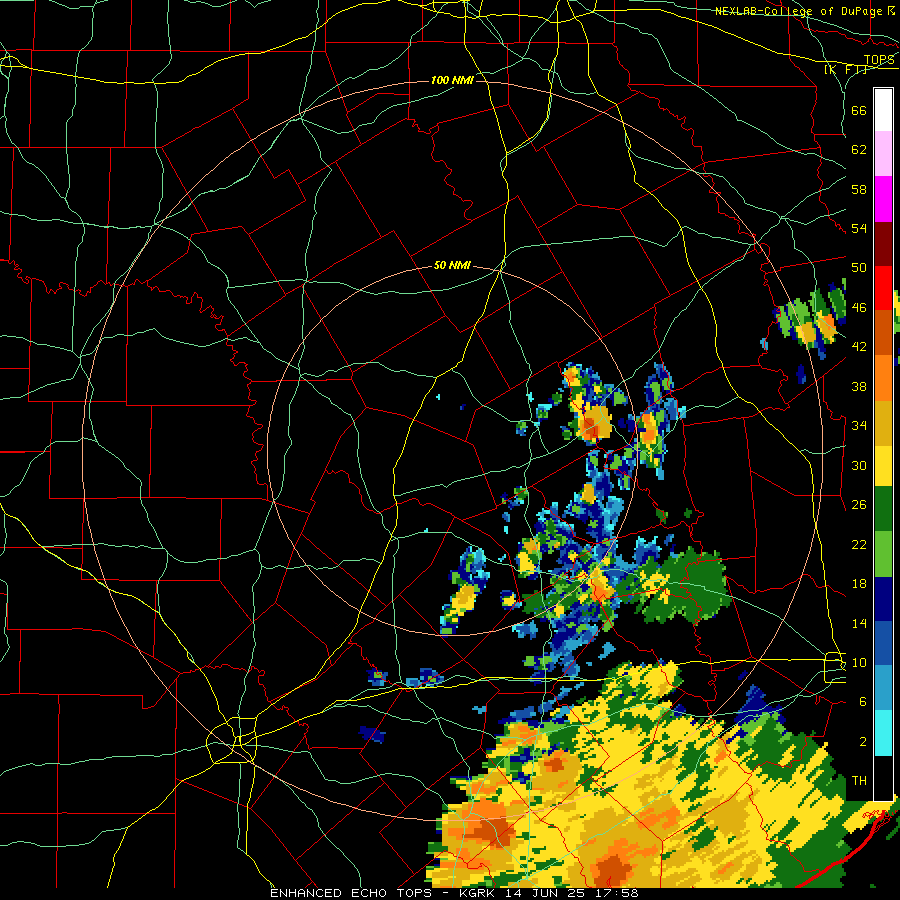The height and width of the screenshot is (900, 900).
Task: Select the light pink swatch on the color scale
Action: point(883,154)
